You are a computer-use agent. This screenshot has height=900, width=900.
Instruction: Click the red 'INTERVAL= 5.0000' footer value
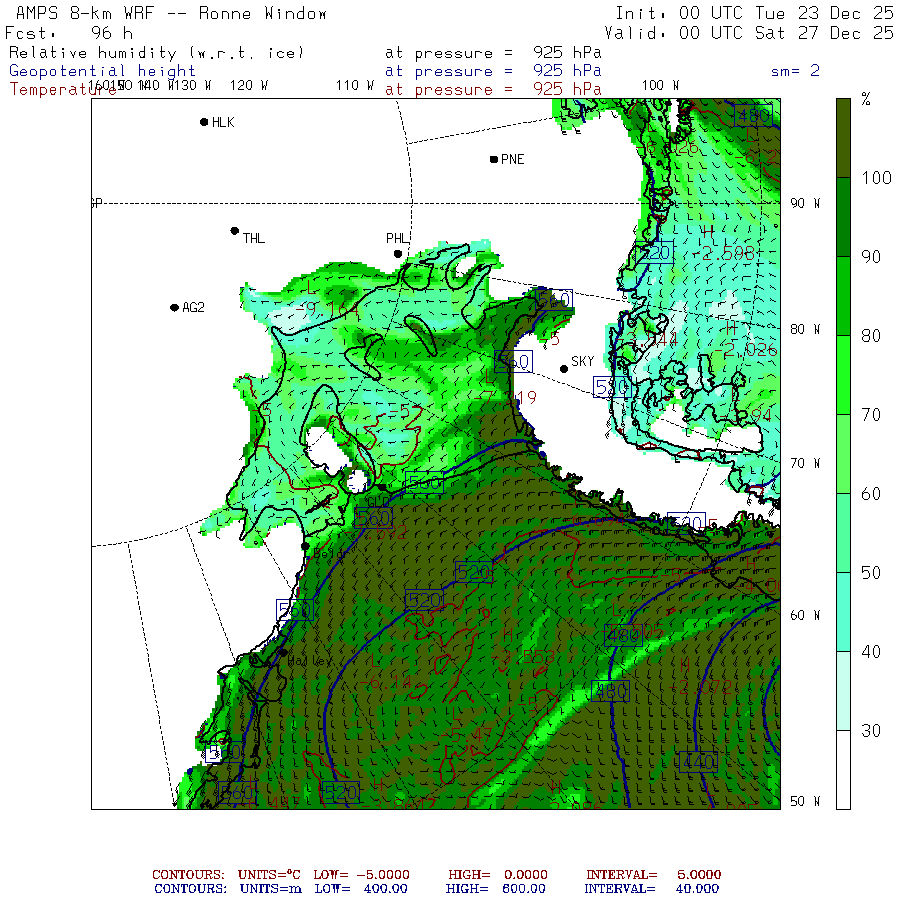click(654, 875)
